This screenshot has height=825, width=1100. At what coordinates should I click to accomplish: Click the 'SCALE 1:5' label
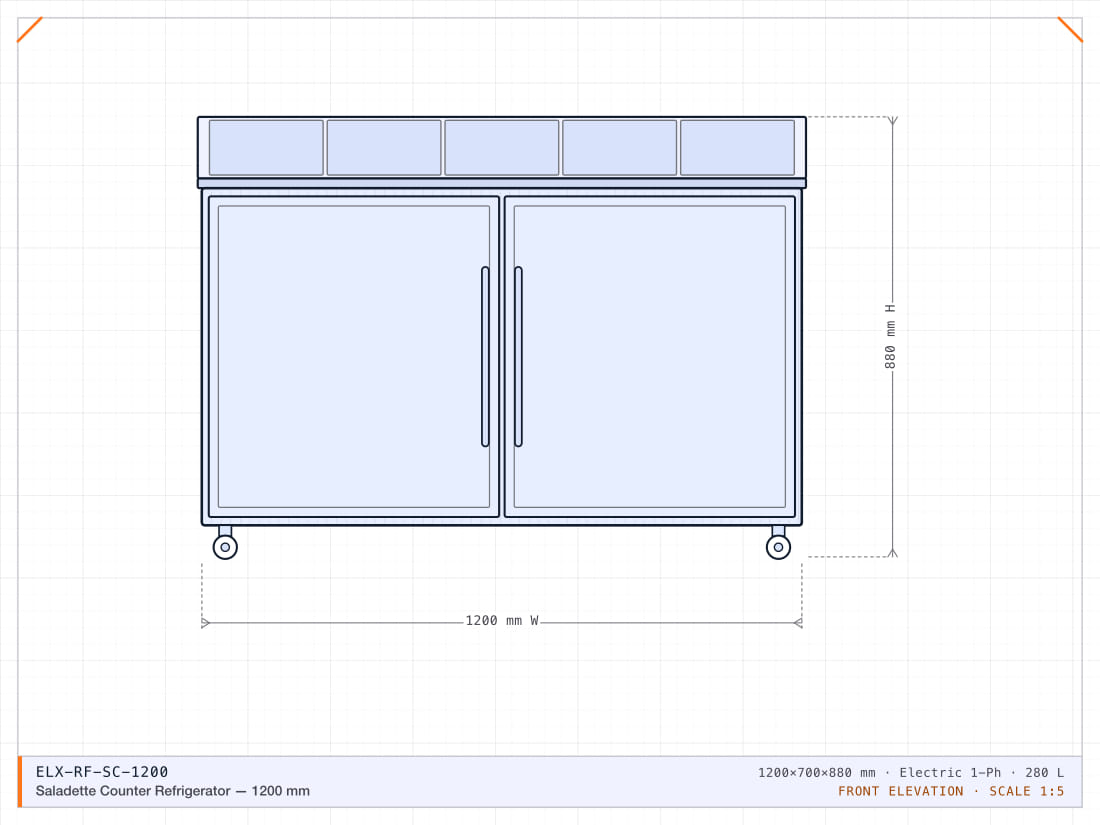pos(1026,791)
